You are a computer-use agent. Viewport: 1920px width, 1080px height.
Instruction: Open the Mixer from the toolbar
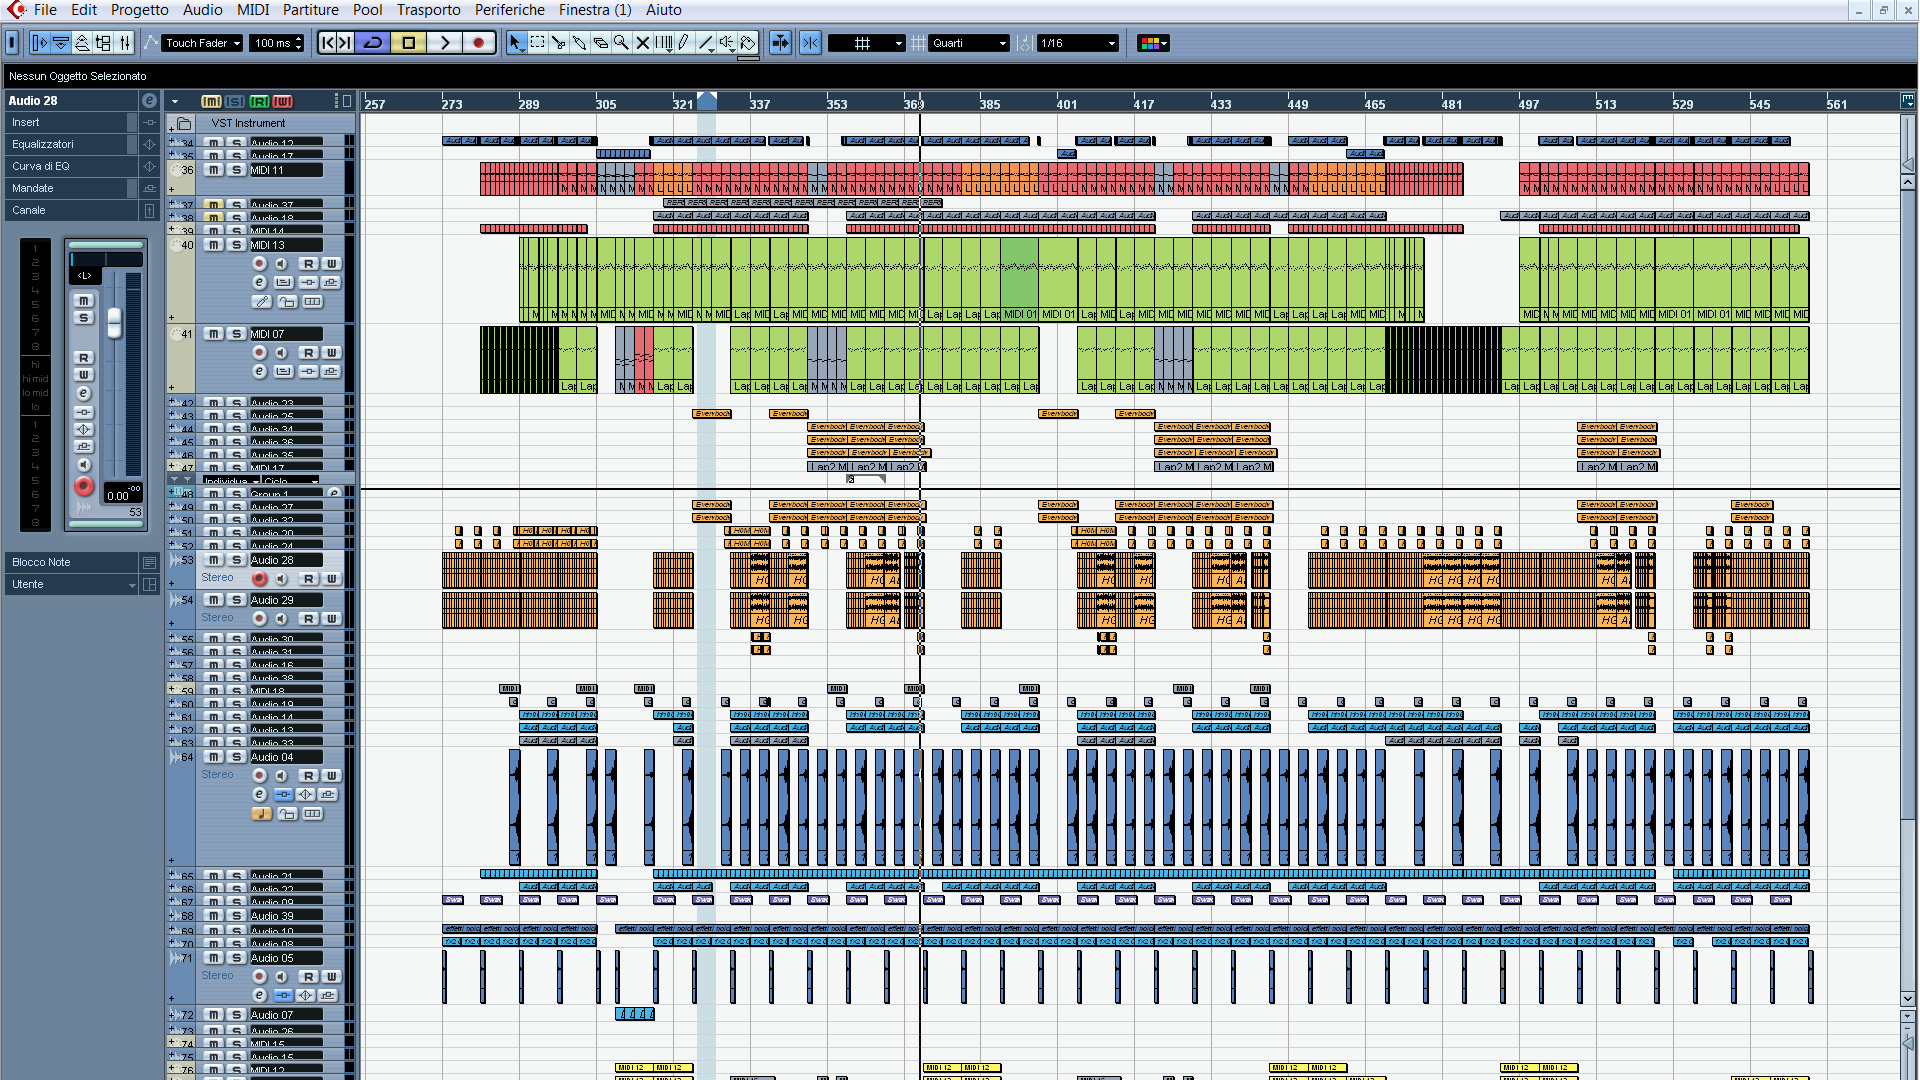pyautogui.click(x=125, y=43)
